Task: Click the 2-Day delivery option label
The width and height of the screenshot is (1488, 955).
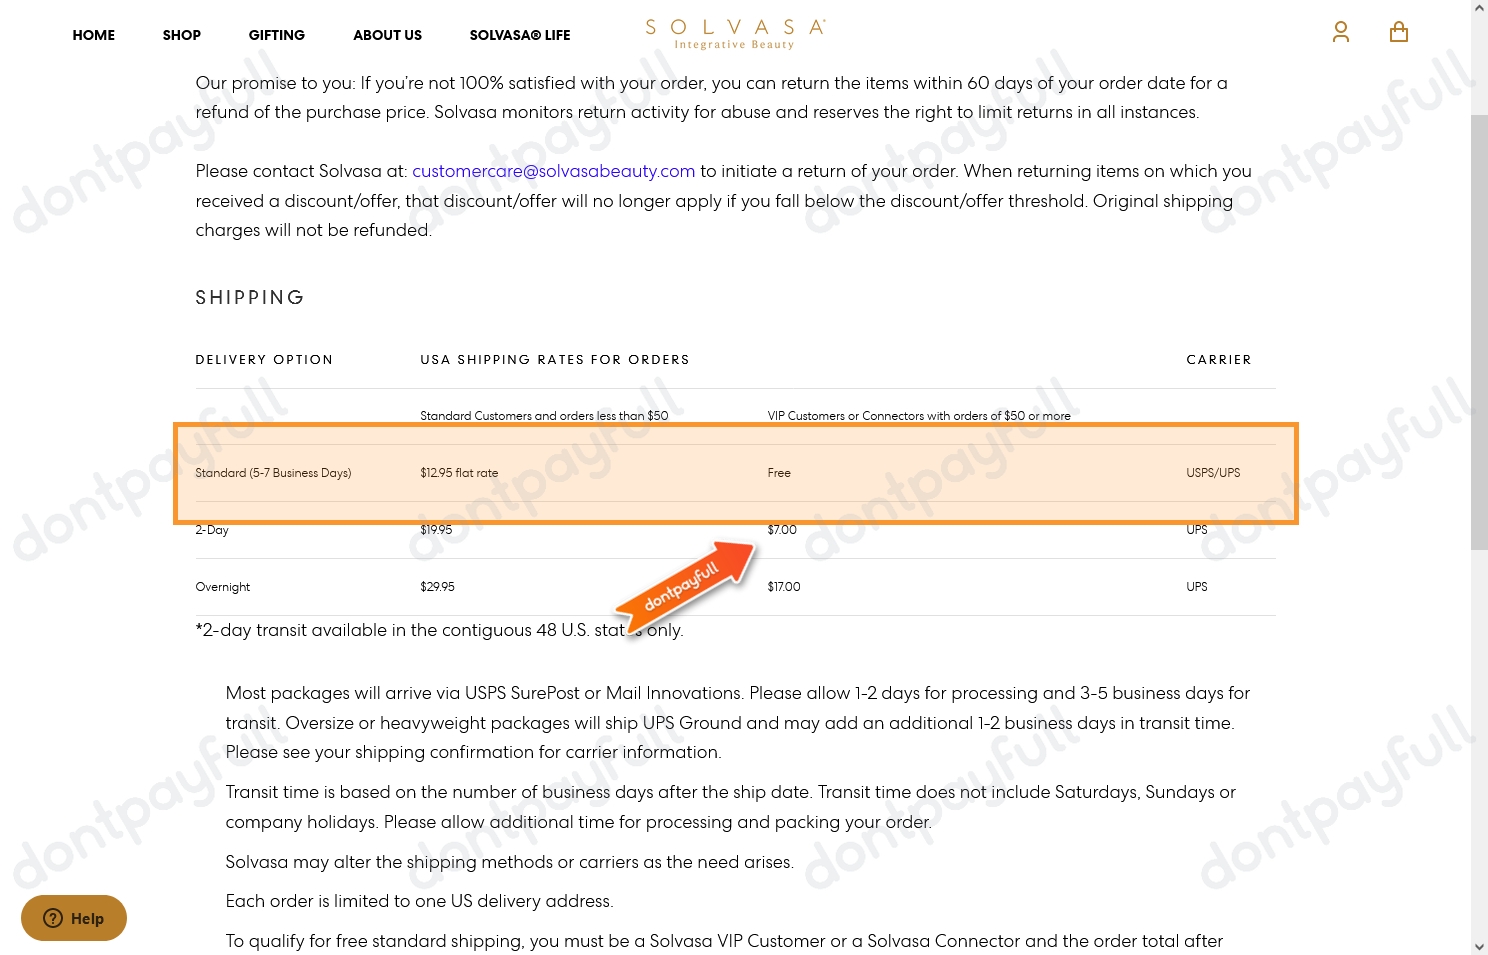Action: tap(212, 530)
